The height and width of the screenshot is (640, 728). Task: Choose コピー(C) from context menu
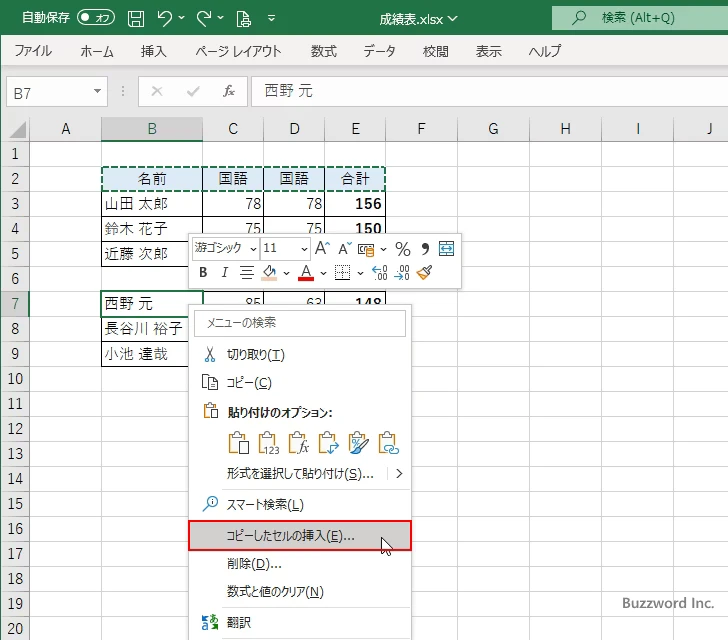[x=300, y=383]
